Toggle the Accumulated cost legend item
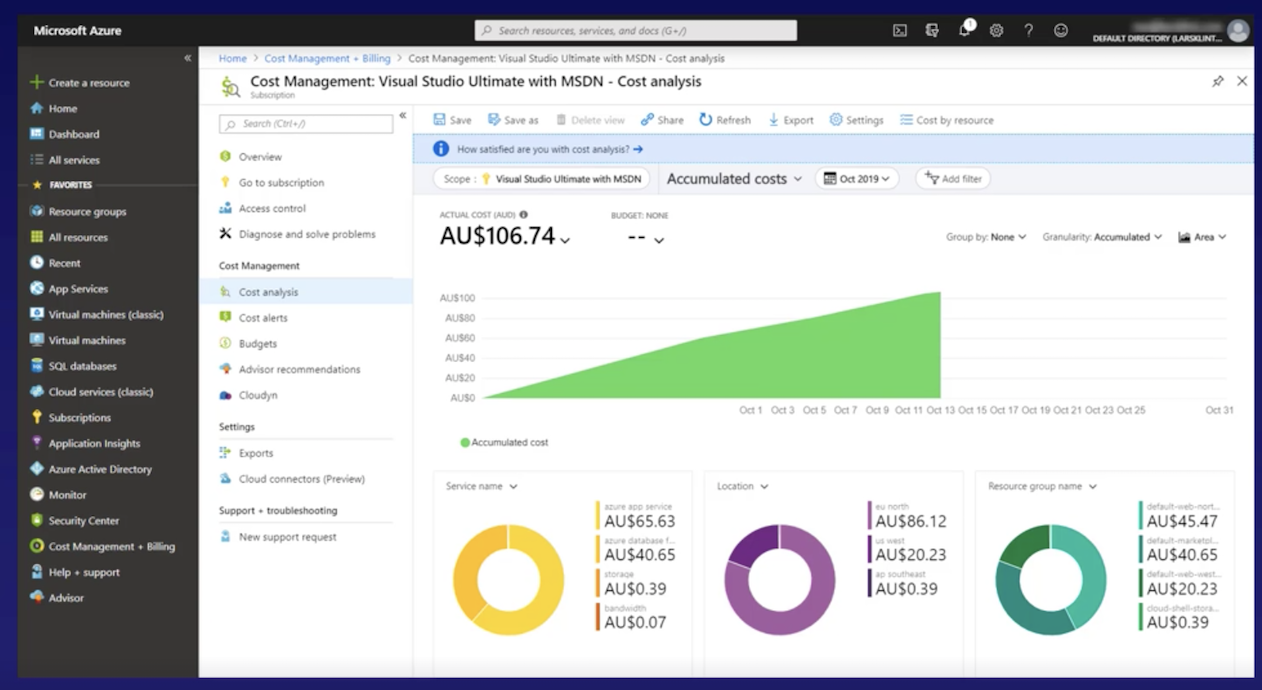The image size is (1262, 690). (504, 442)
